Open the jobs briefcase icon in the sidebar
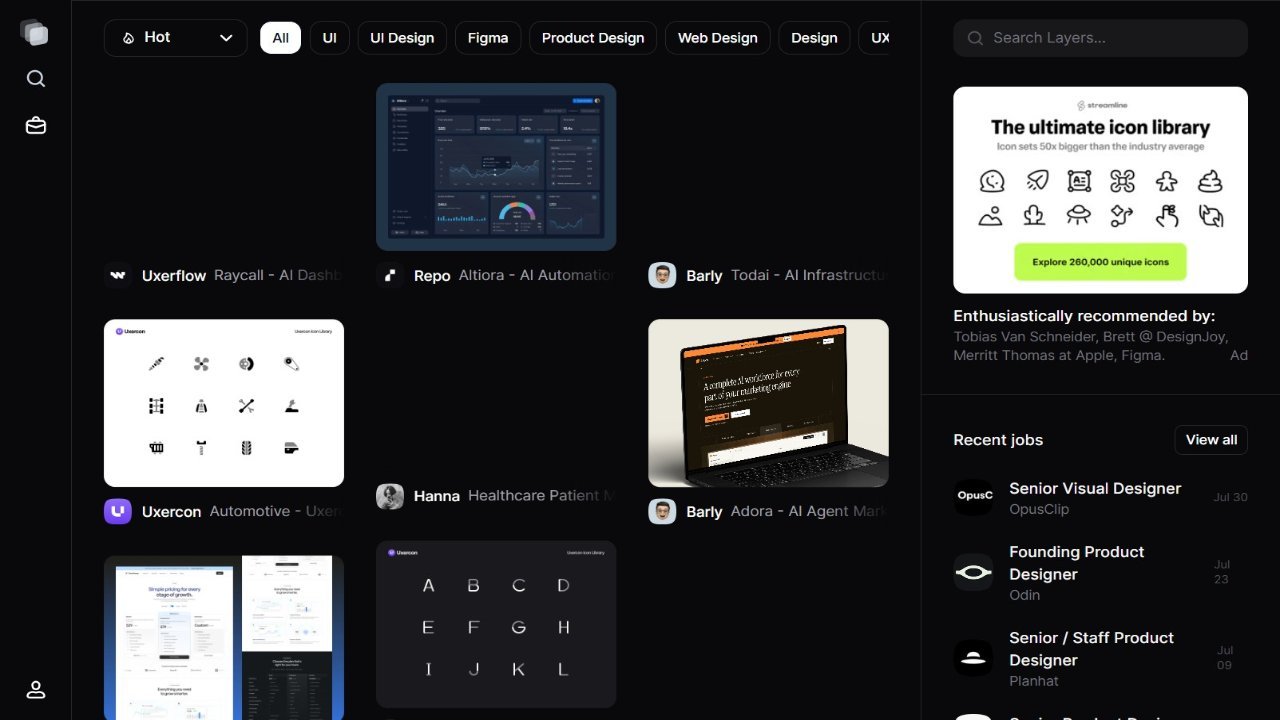The height and width of the screenshot is (720, 1280). 36,126
